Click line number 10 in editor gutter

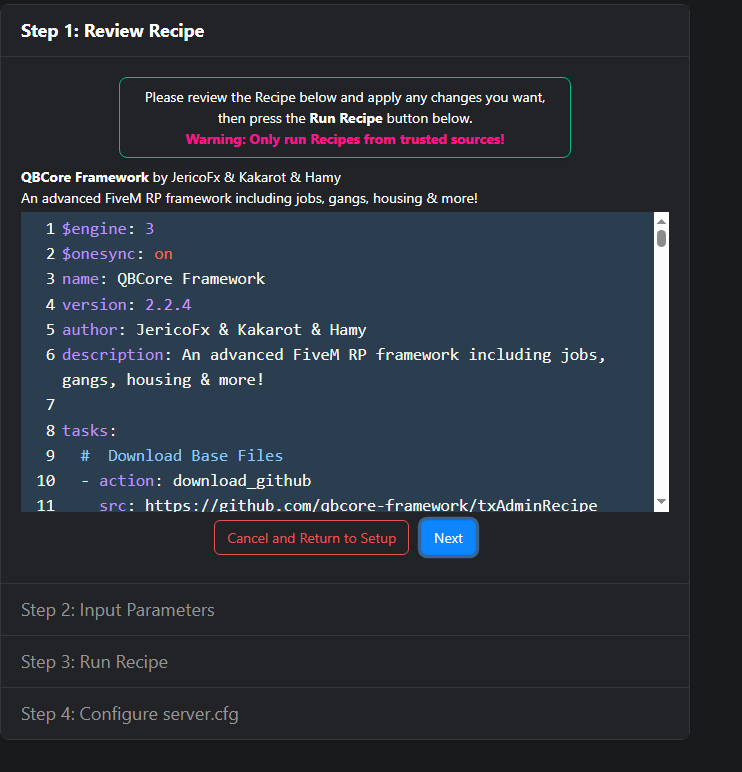click(46, 481)
